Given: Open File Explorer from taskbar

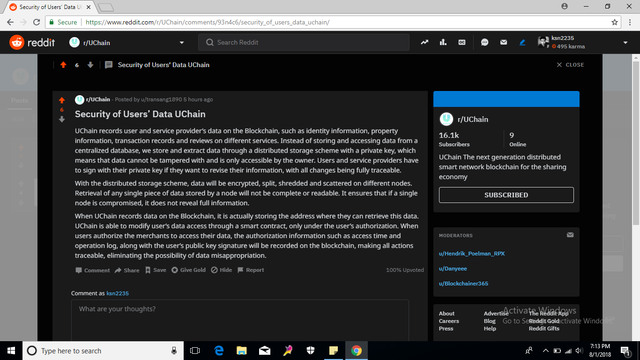Looking at the screenshot, I should [x=242, y=351].
